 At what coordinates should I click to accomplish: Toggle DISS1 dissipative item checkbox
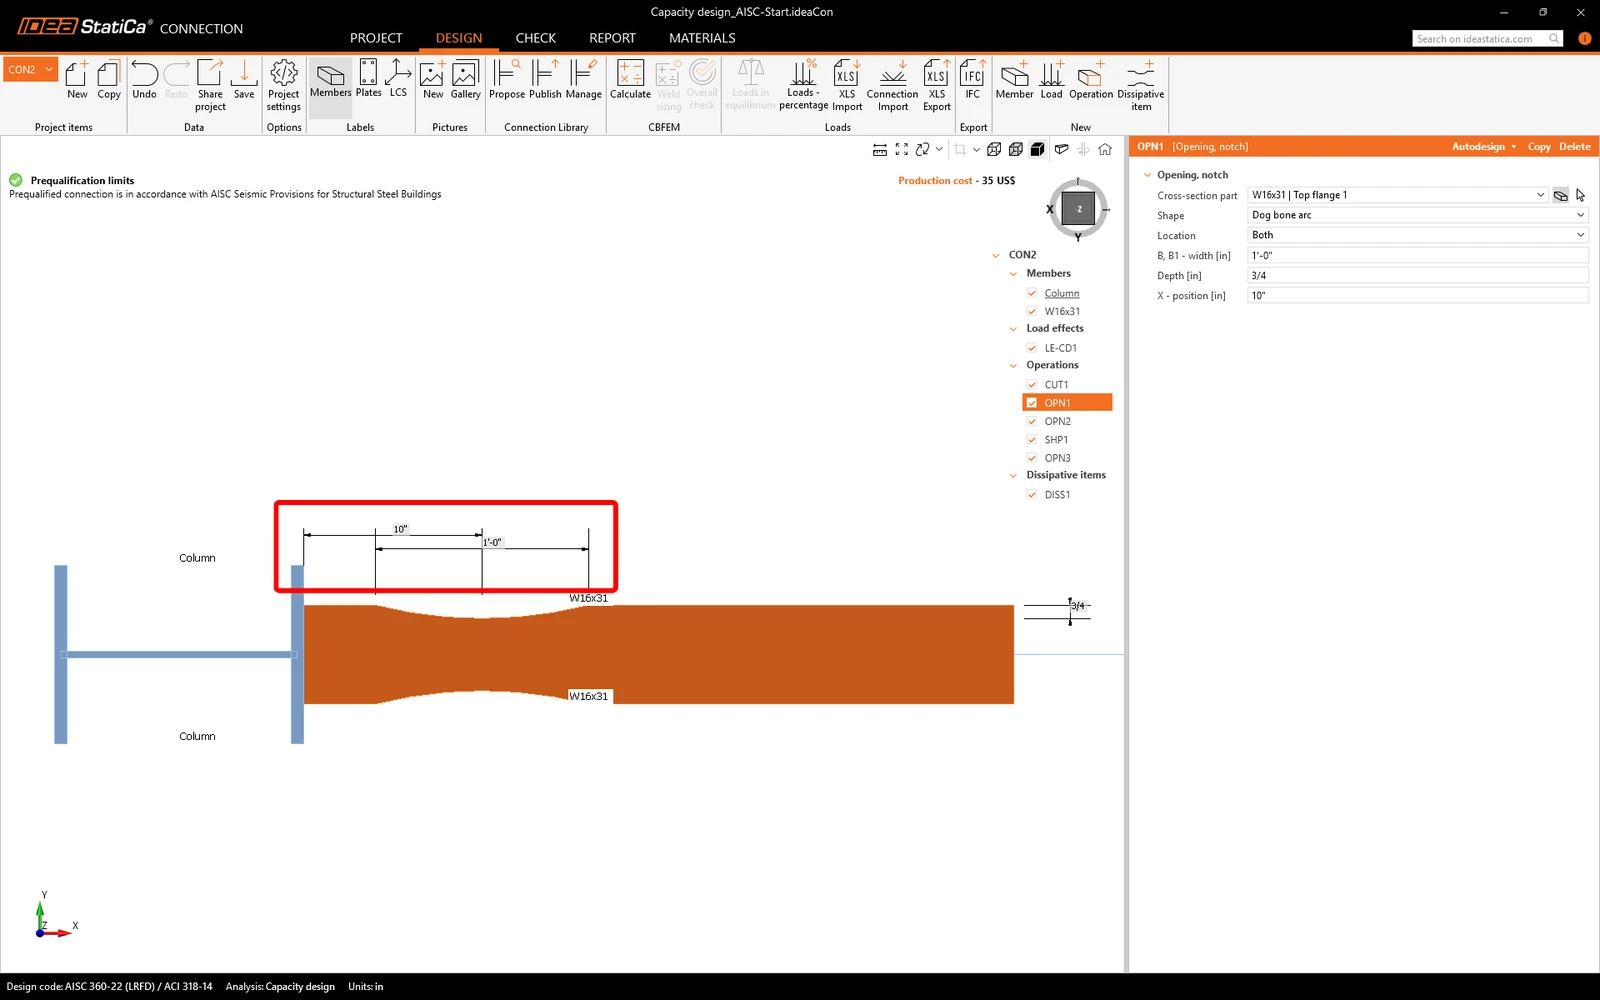1032,494
